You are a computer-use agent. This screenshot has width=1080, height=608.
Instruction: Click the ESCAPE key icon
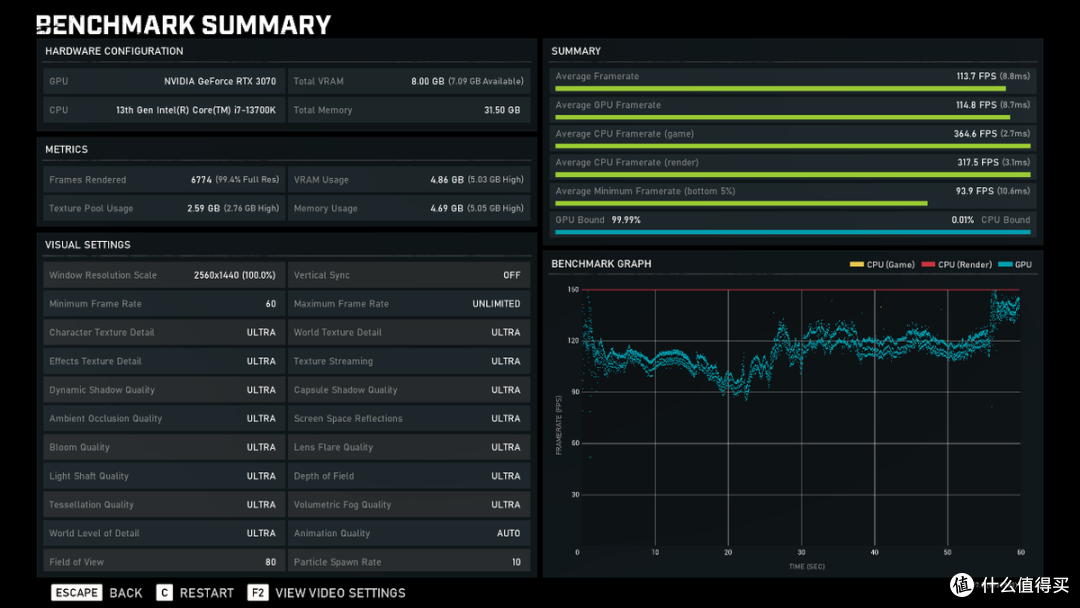pos(77,593)
